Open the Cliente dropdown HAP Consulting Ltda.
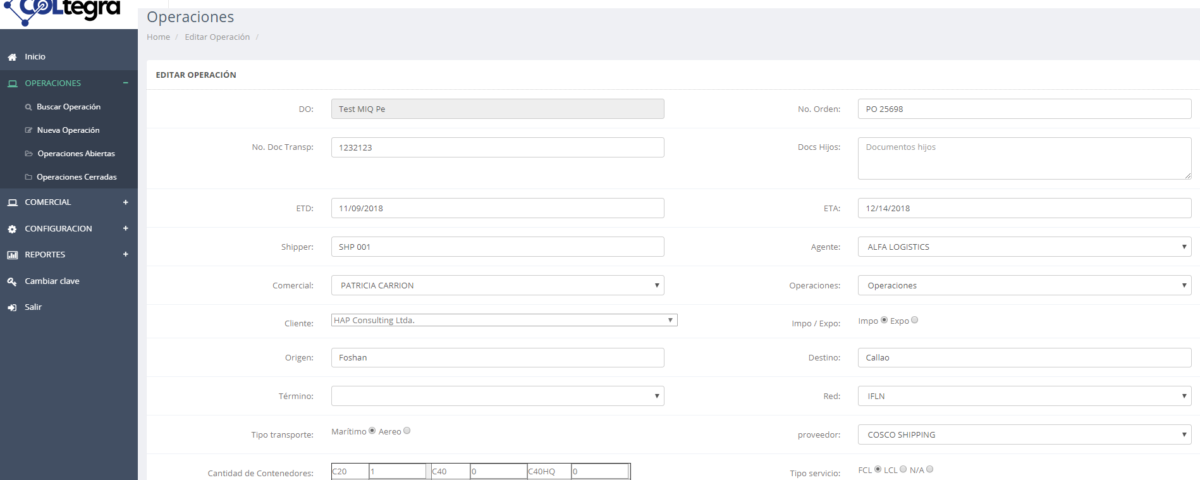The image size is (1200, 480). pyautogui.click(x=505, y=320)
